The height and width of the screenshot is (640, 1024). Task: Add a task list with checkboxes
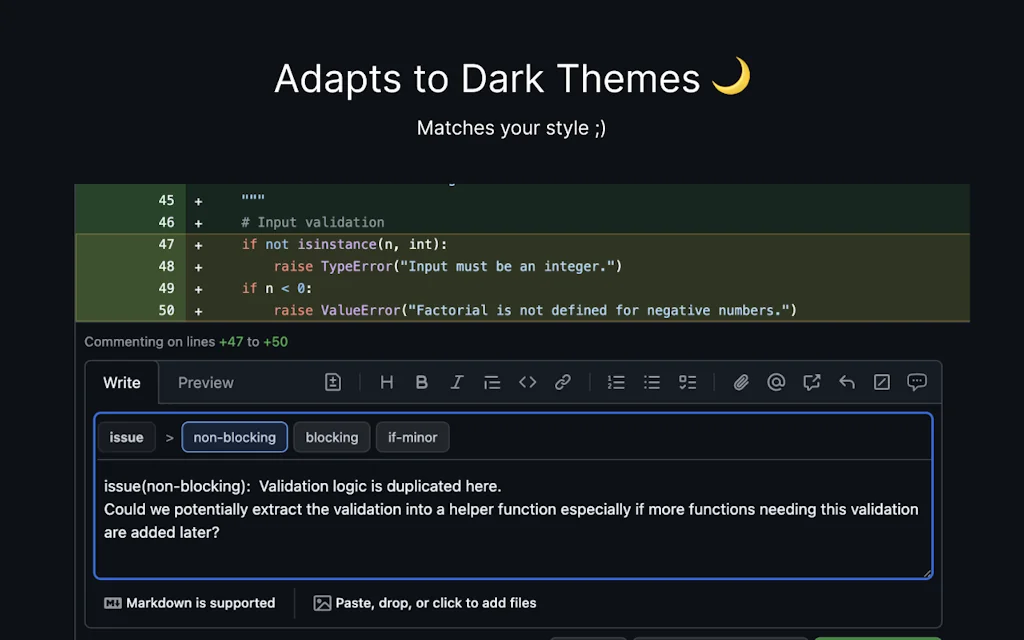pyautogui.click(x=687, y=382)
